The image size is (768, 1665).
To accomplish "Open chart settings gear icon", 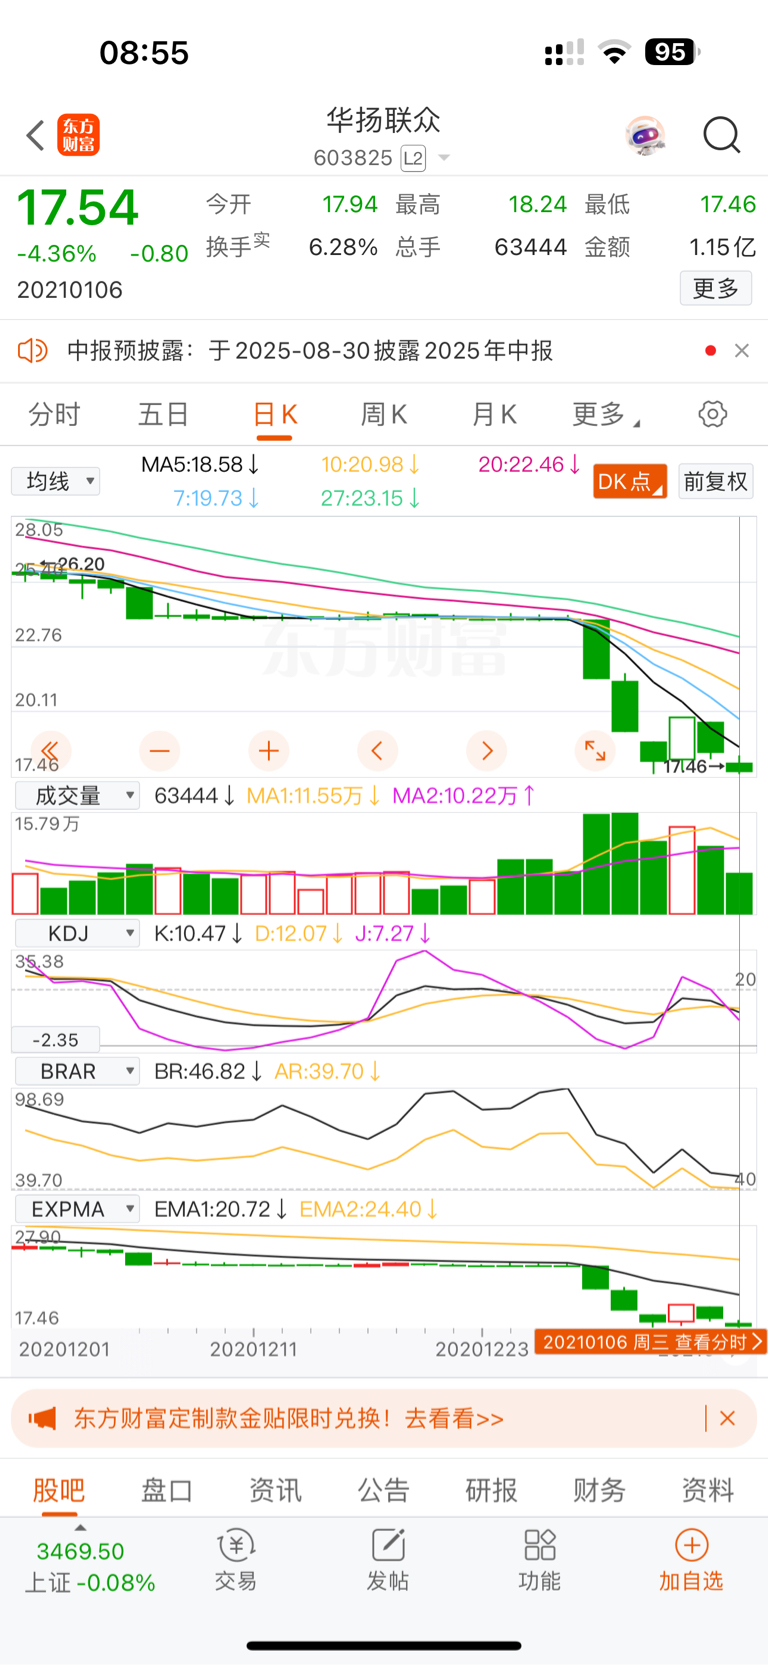I will click(x=712, y=414).
